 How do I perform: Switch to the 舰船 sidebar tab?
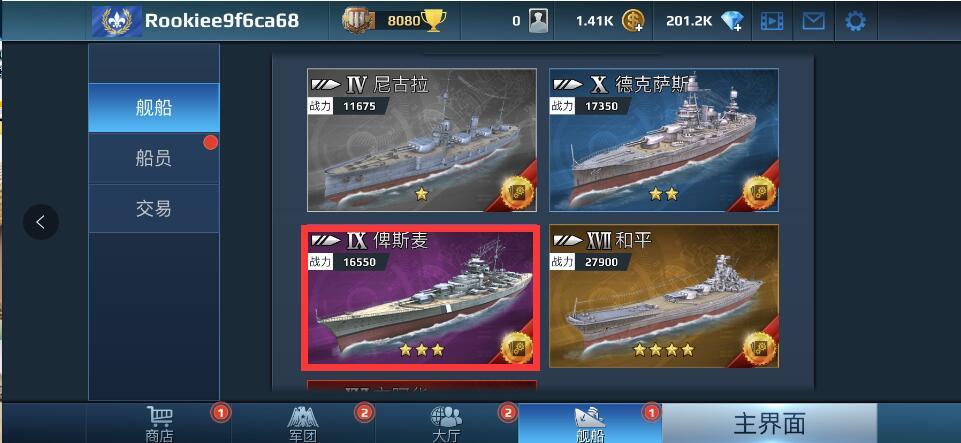click(x=154, y=108)
